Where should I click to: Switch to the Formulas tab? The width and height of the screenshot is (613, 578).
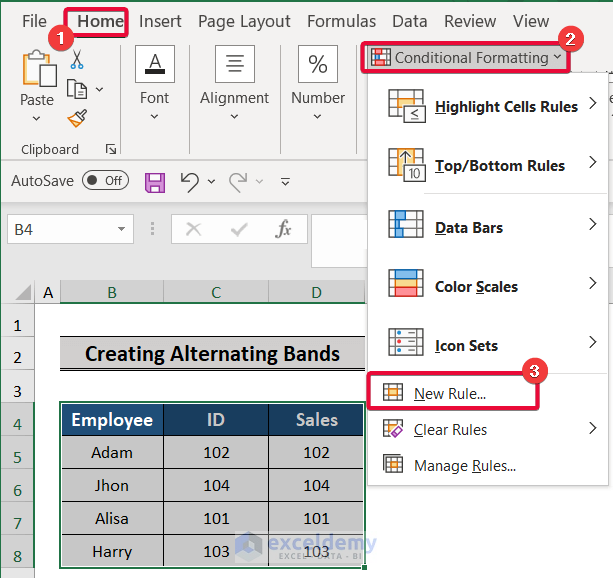click(341, 21)
